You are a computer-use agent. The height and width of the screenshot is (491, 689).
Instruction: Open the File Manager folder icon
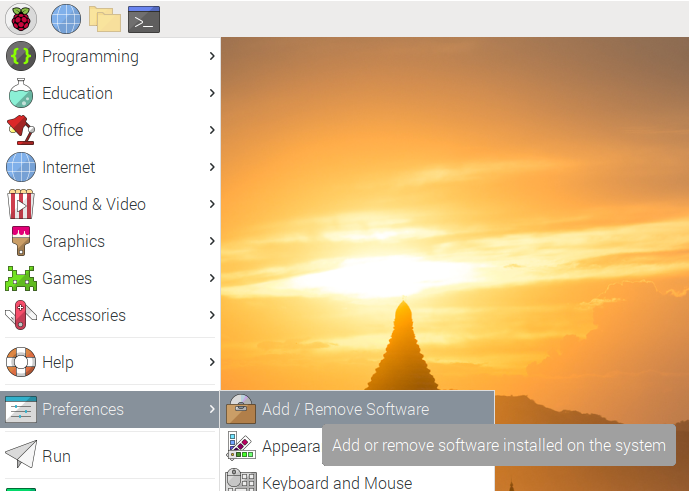coord(104,18)
